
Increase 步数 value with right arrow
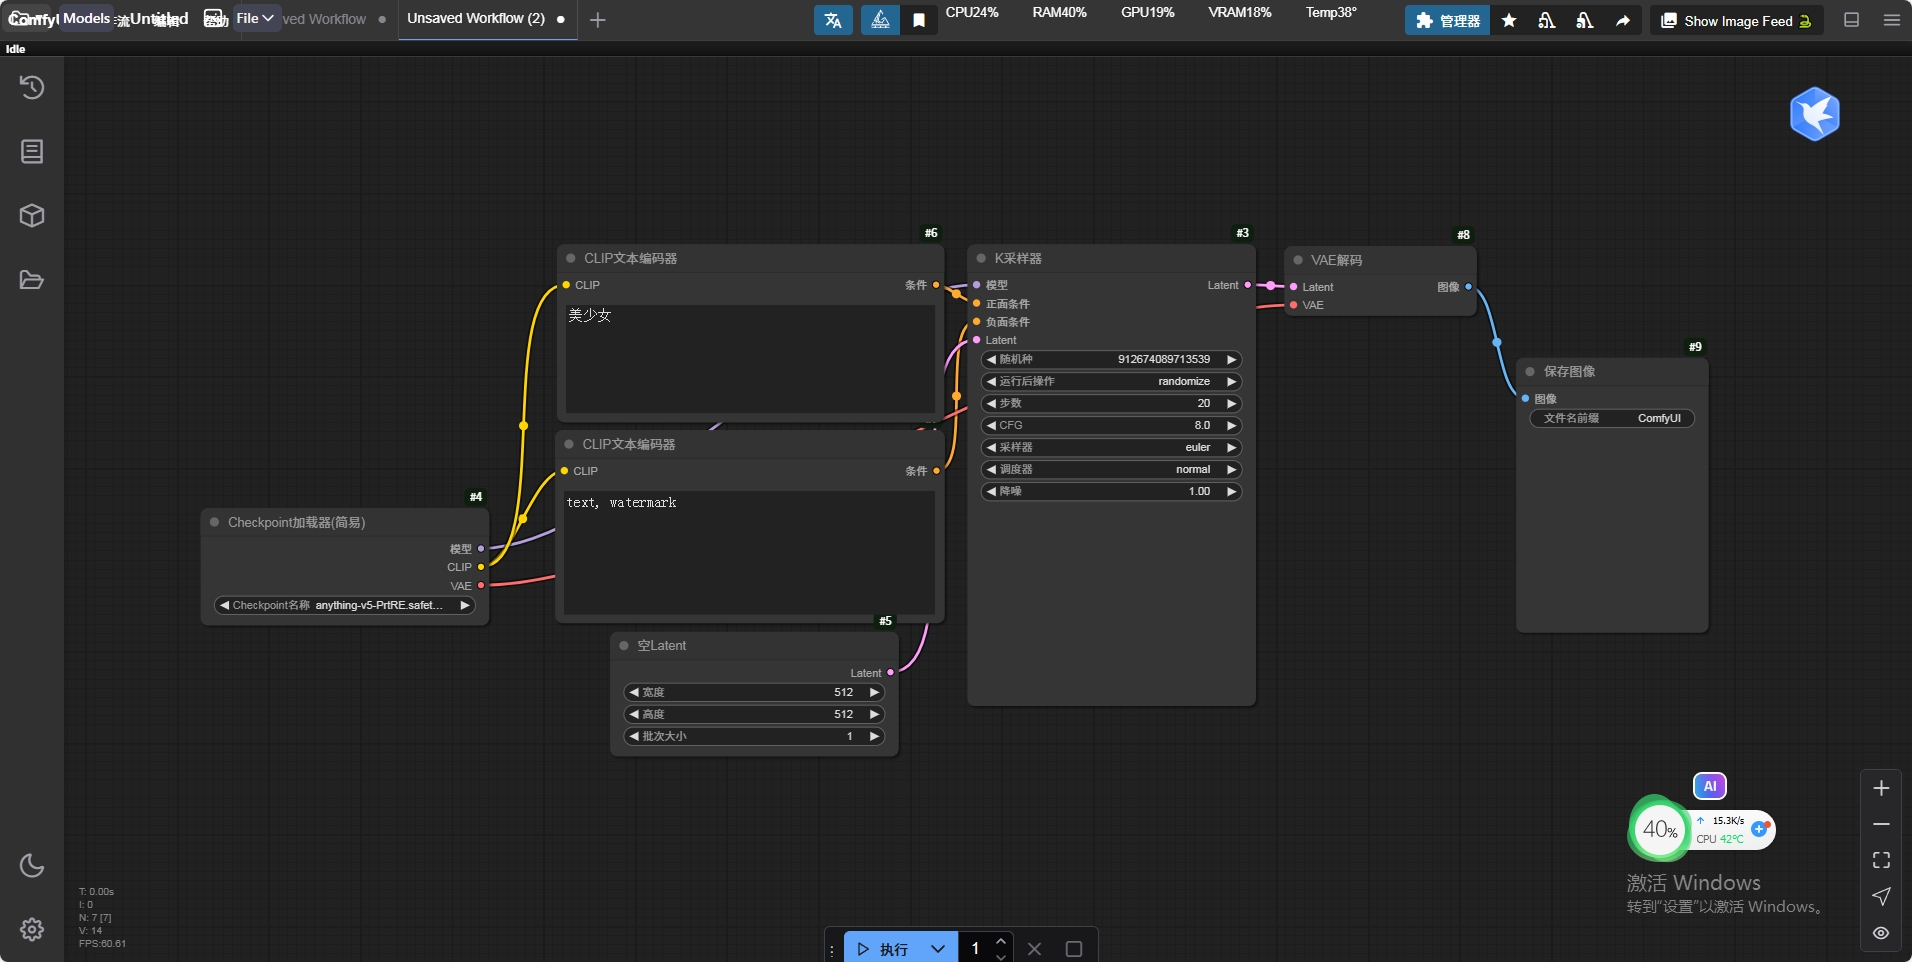(1232, 403)
